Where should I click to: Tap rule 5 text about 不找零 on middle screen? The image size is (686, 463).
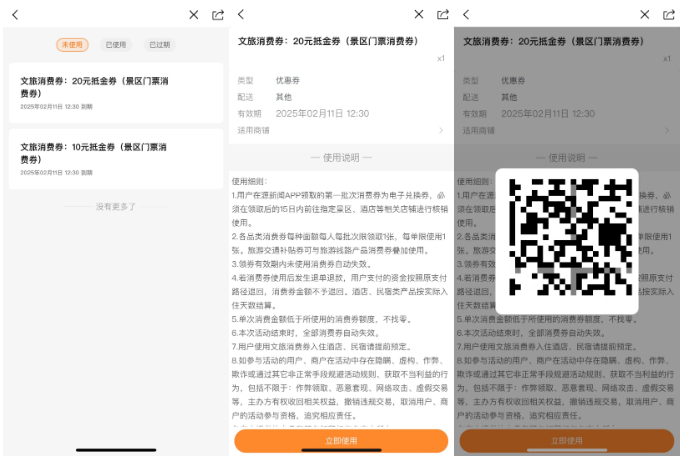tap(322, 319)
